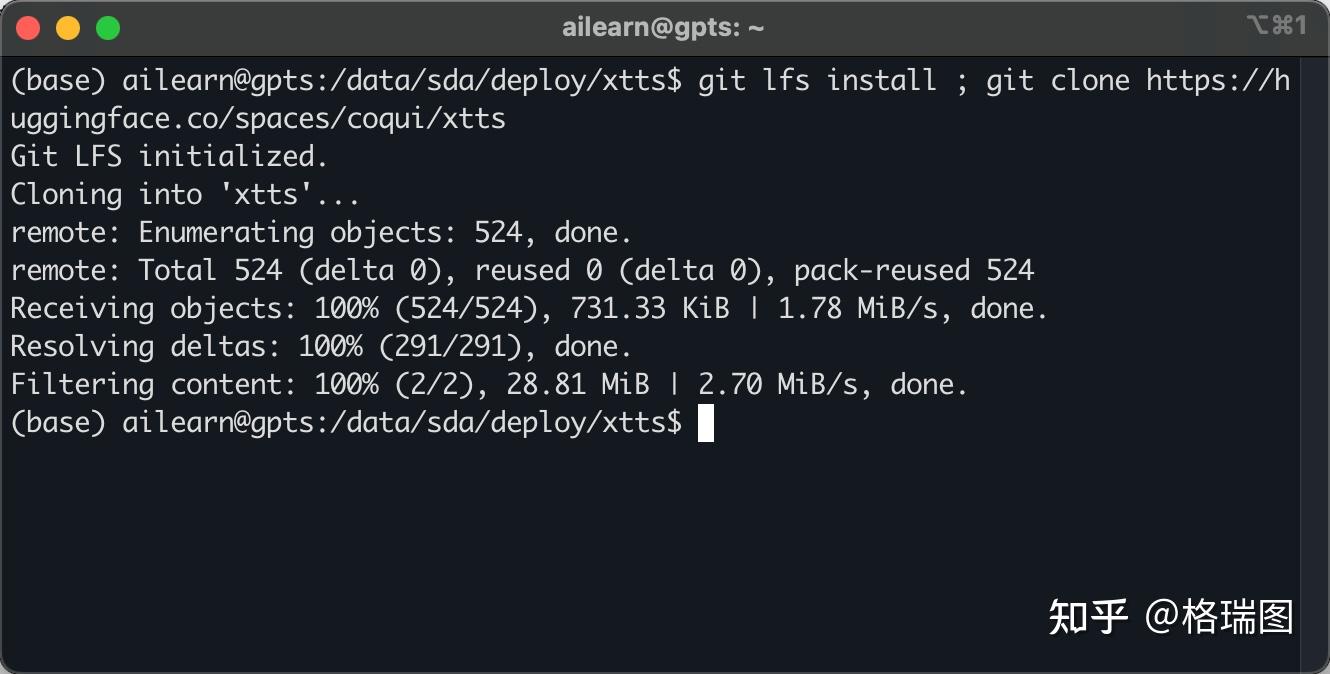Click the '28.81 MiB' size value
The height and width of the screenshot is (674, 1330).
(x=578, y=385)
